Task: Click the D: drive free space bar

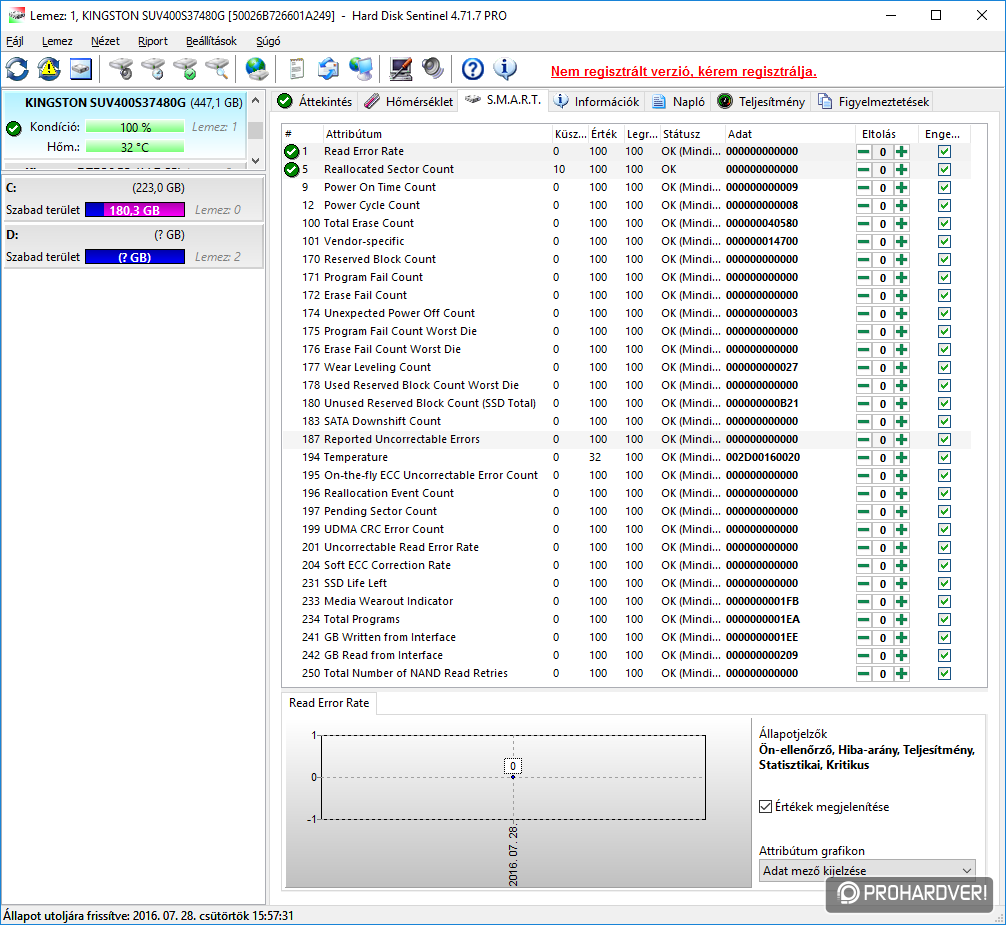Action: tap(135, 257)
